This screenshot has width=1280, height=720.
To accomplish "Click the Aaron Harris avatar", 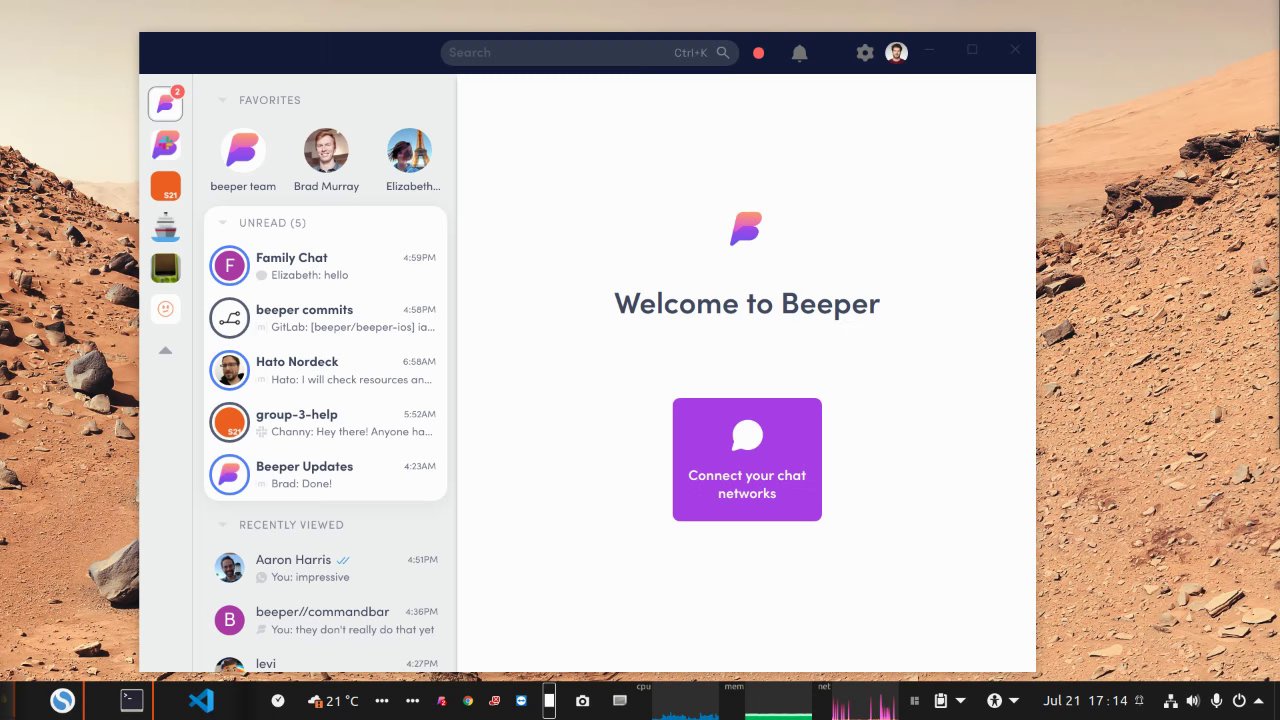I will pyautogui.click(x=230, y=568).
